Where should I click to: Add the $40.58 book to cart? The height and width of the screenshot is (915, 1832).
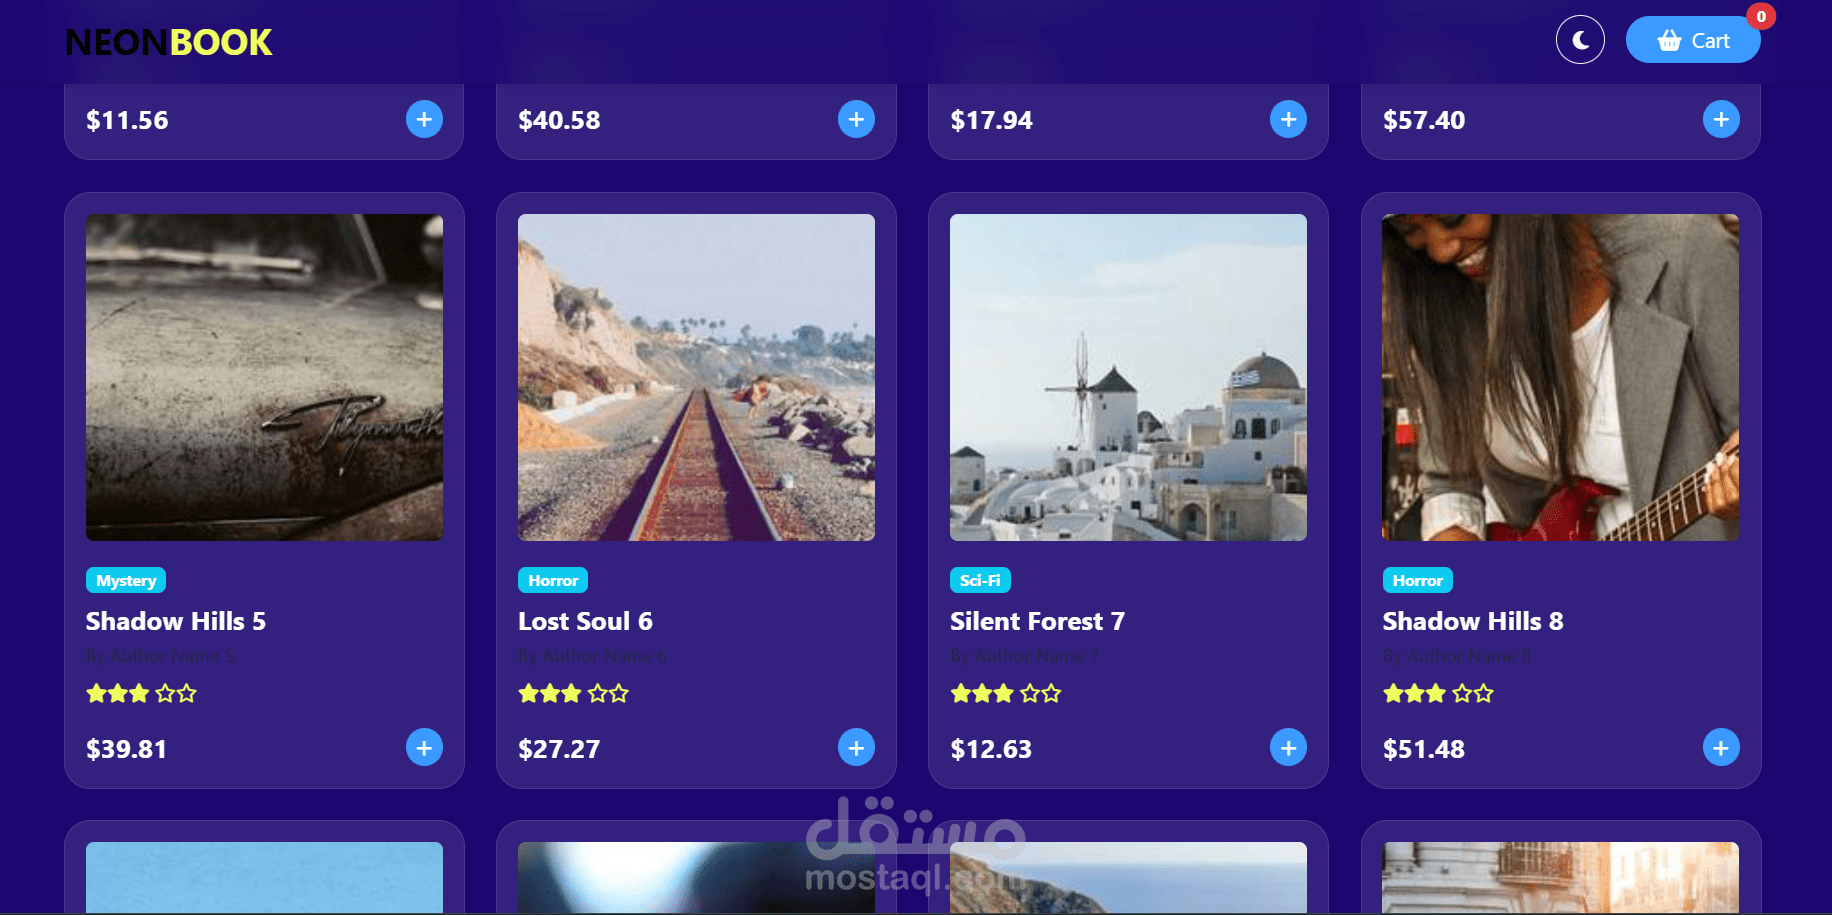(x=856, y=119)
